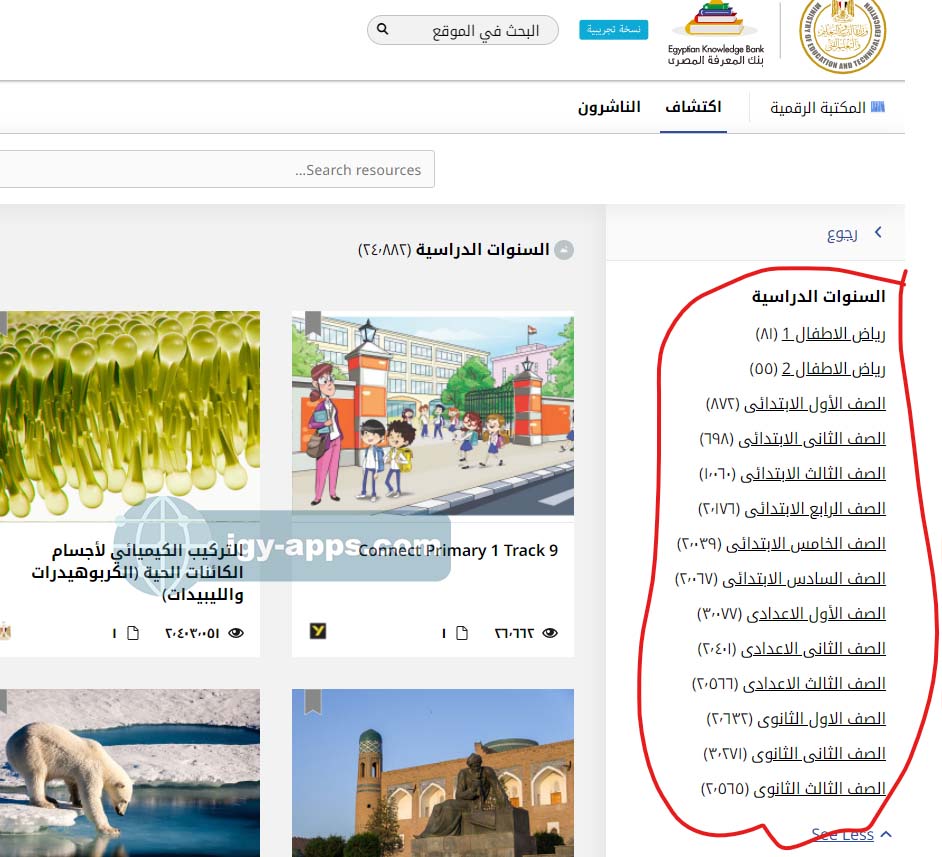Screen dimensions: 942x857
Task: Open the اكتشاف tab
Action: click(693, 107)
